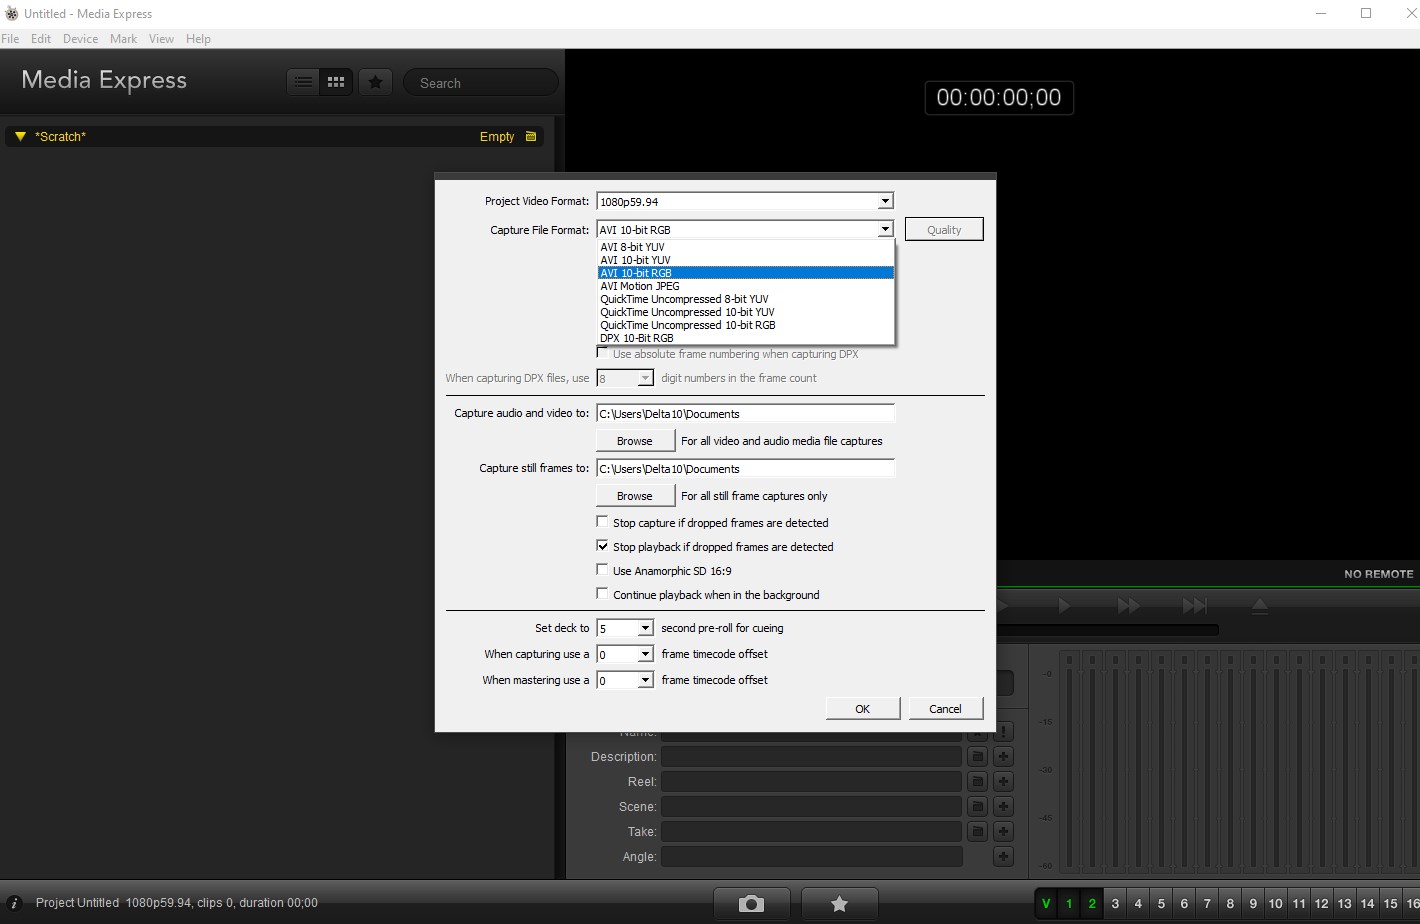
Task: Uncheck Stop playback if dropped frames detected
Action: (602, 546)
